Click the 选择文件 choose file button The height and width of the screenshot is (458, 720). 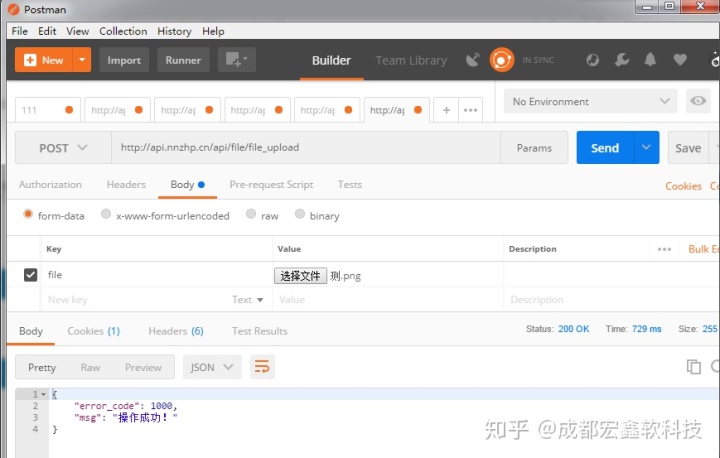(x=300, y=276)
